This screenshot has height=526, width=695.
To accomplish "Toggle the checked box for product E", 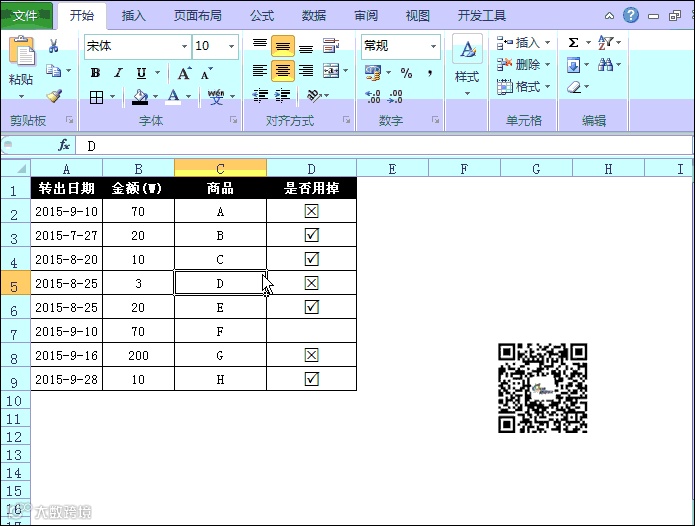I will click(x=312, y=307).
